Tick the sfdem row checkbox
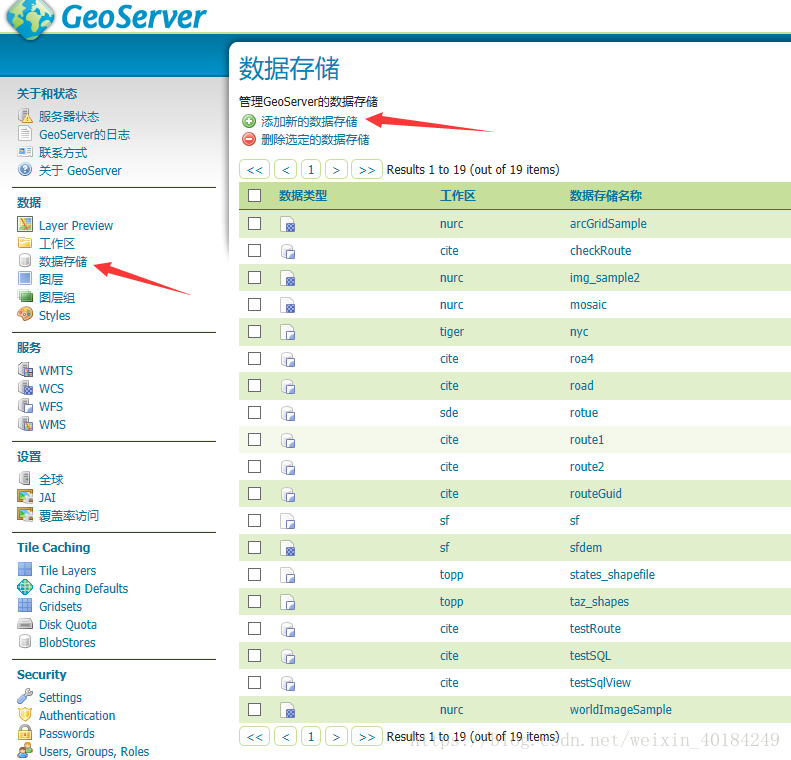Screen dimensions: 791x760 pyautogui.click(x=255, y=547)
